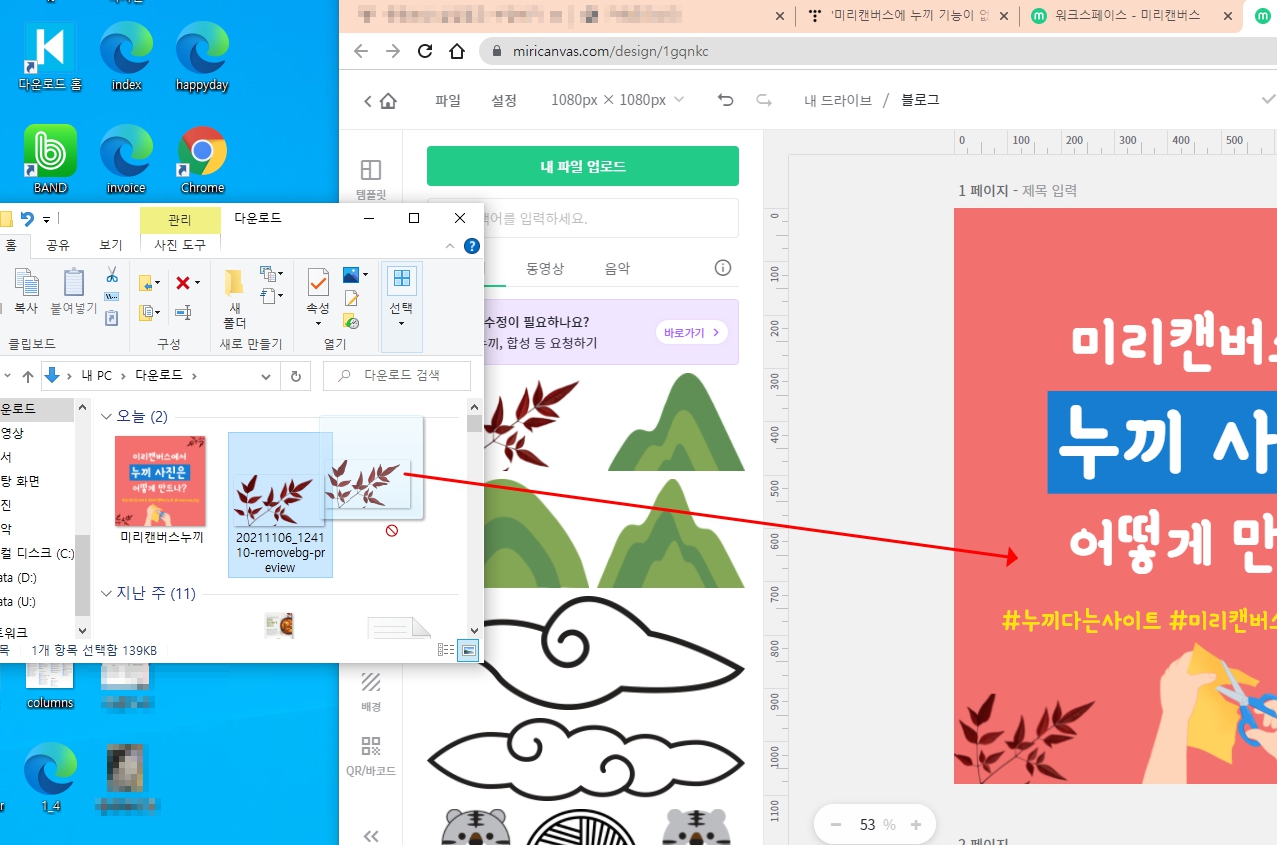
Task: Click the info icon beside the Music tab
Action: [x=723, y=268]
